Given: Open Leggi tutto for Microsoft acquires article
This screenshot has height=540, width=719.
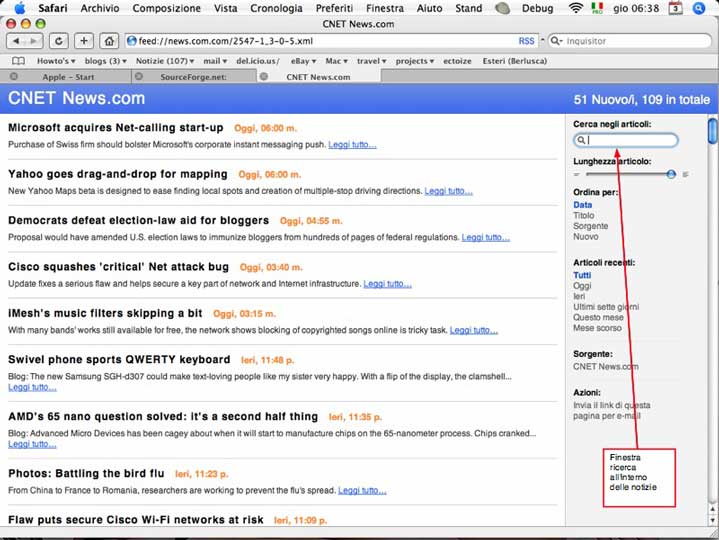Looking at the screenshot, I should [352, 145].
